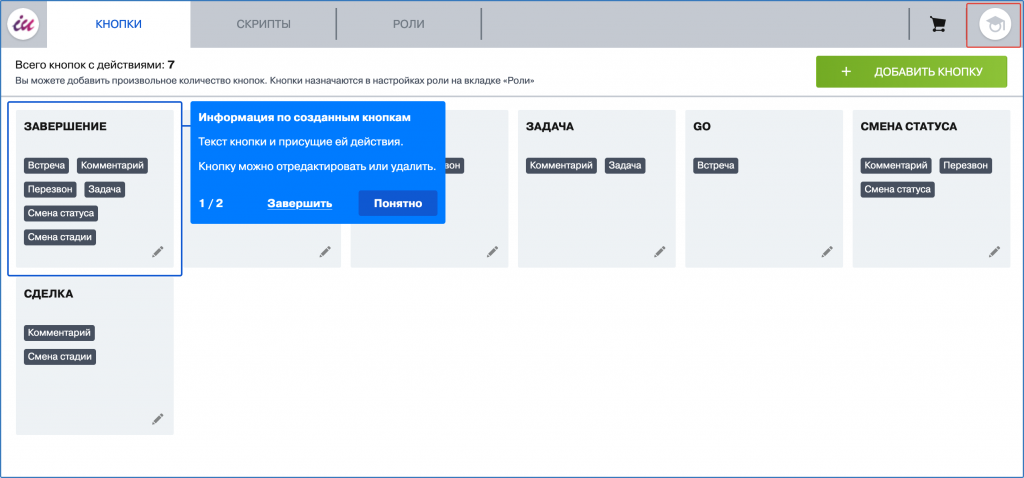The height and width of the screenshot is (478, 1024).
Task: Click the app logo icon
Action: 22,24
